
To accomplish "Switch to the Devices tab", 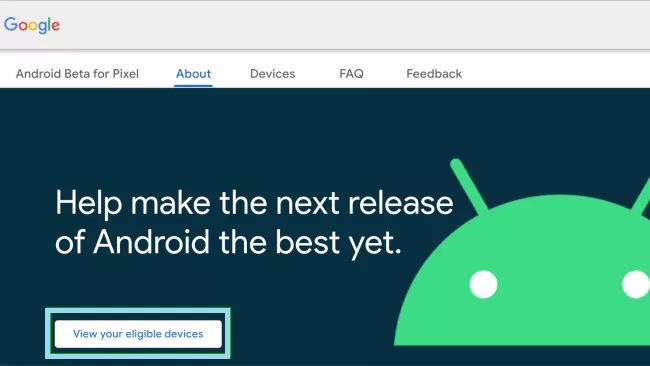I will click(x=272, y=74).
